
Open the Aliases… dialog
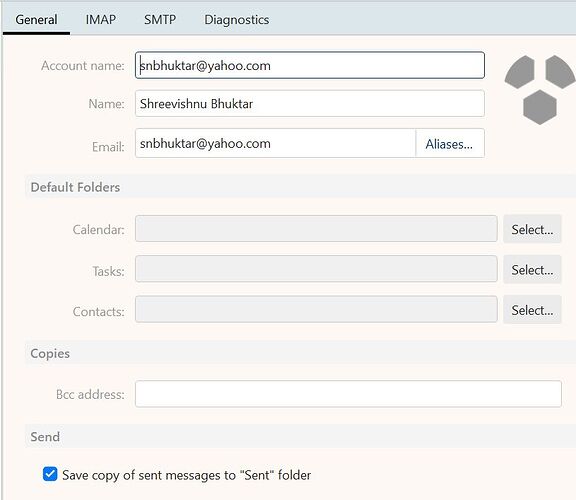(x=449, y=144)
